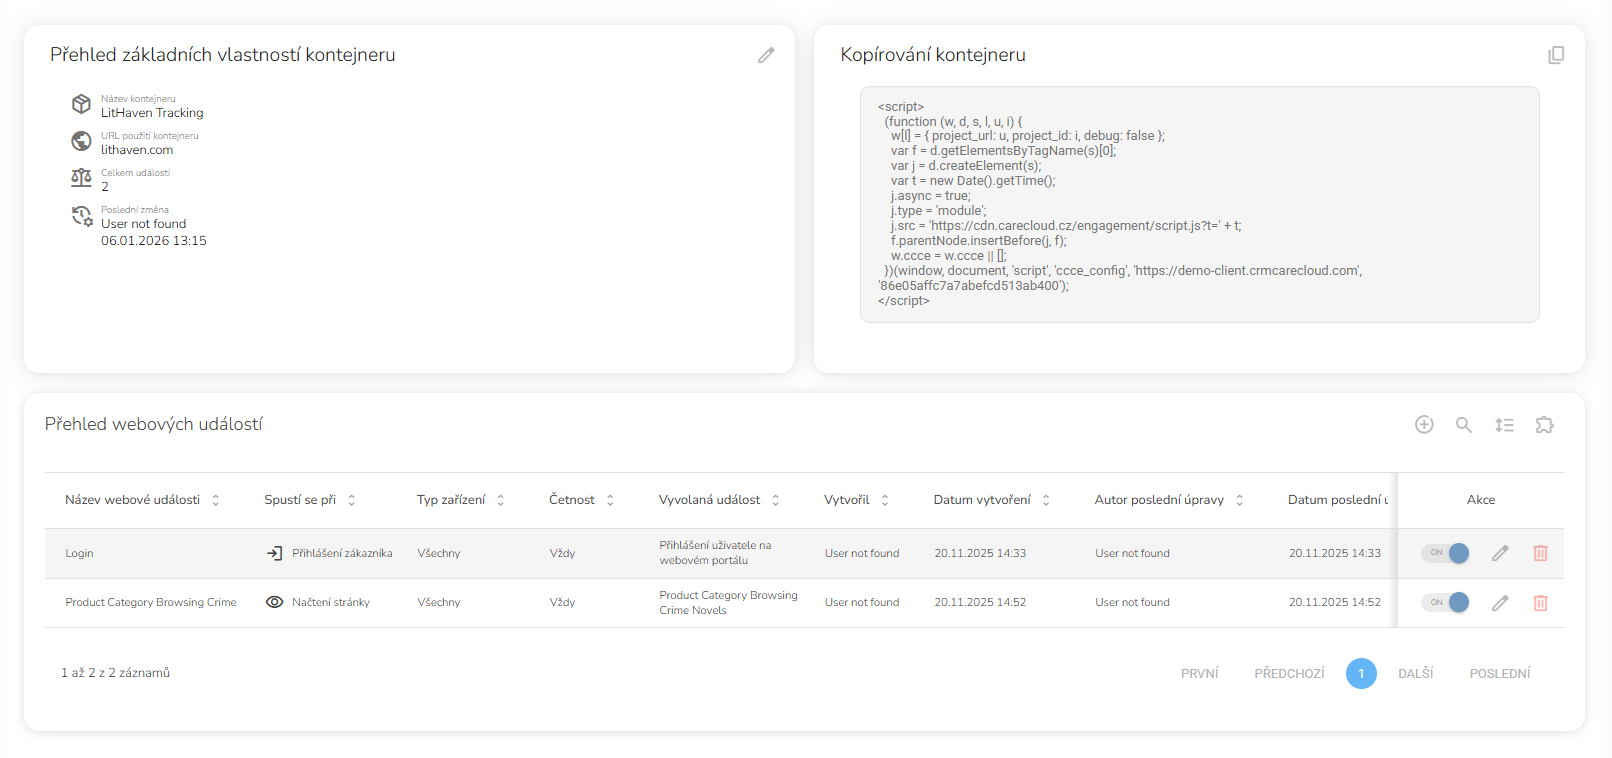Sort by Spustí se při column
Viewport: 1612px width, 758px height.
(351, 500)
